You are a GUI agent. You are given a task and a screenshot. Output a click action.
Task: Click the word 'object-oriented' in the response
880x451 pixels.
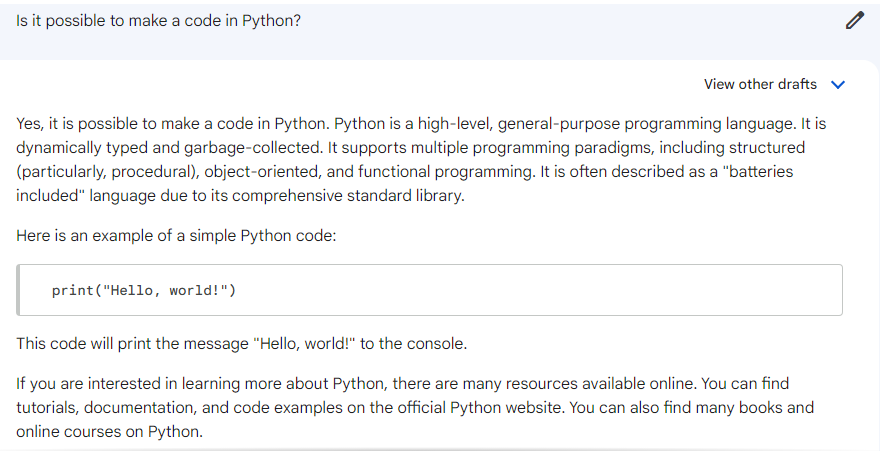tap(262, 172)
